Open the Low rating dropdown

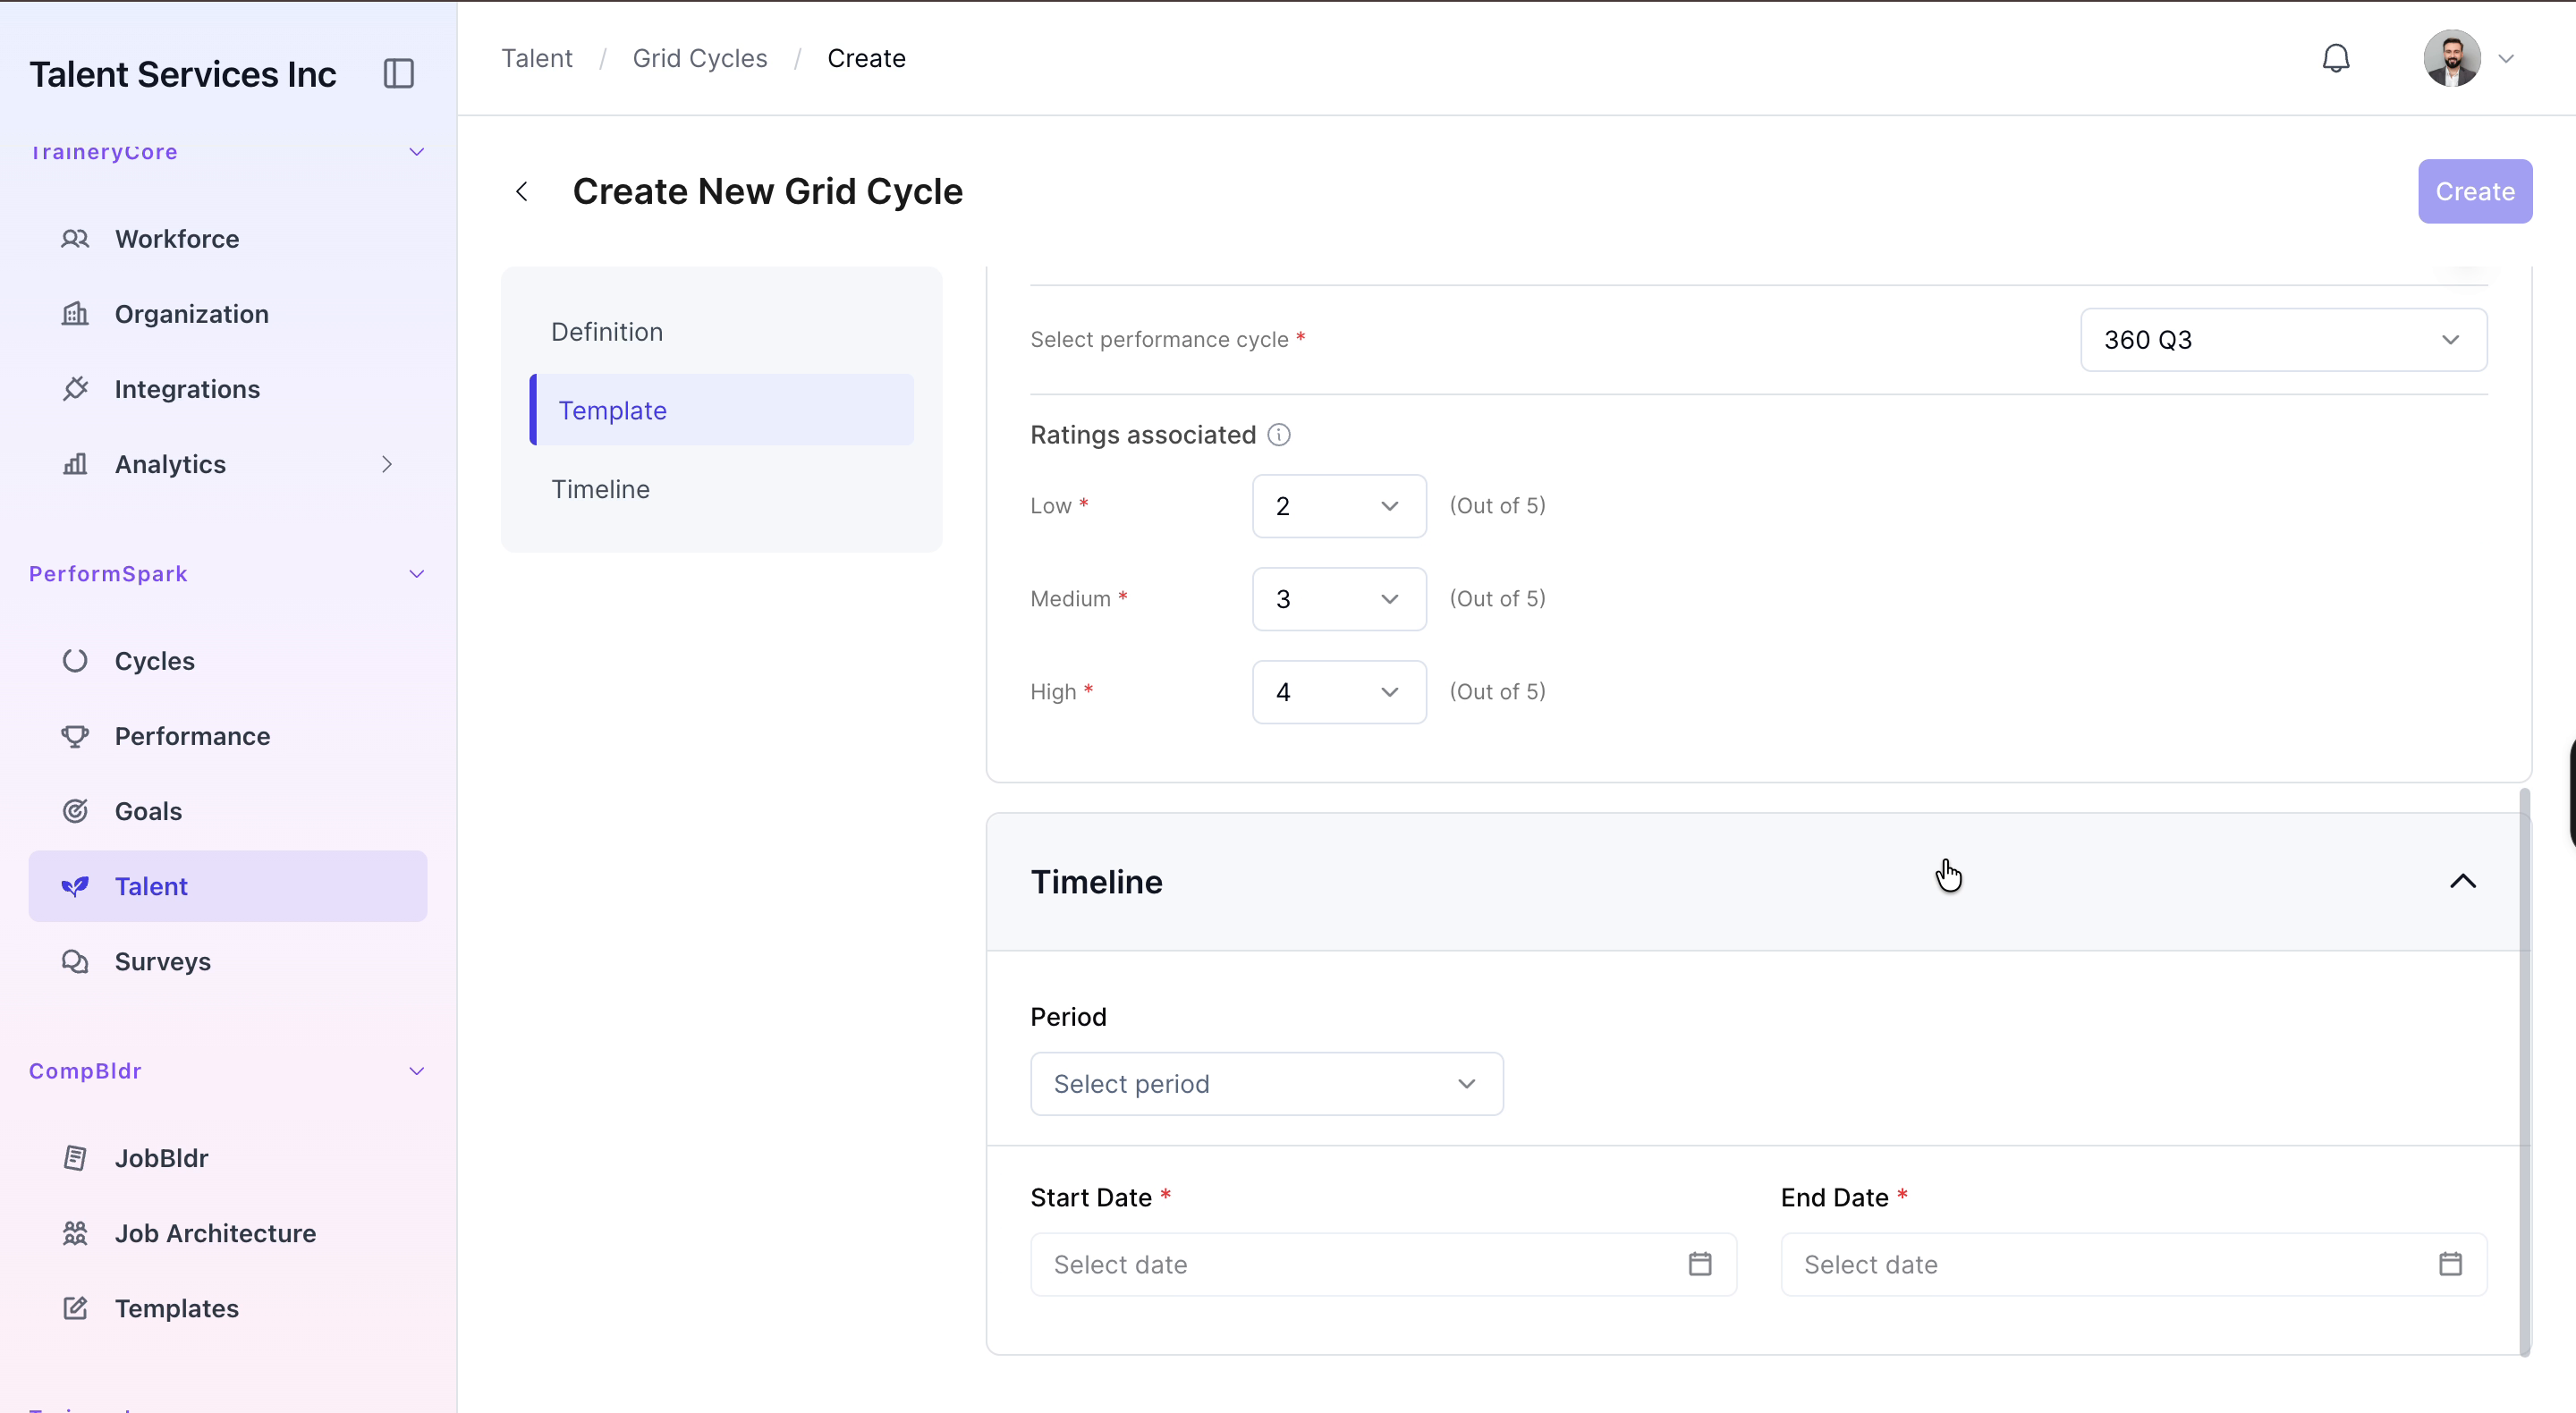[x=1339, y=506]
